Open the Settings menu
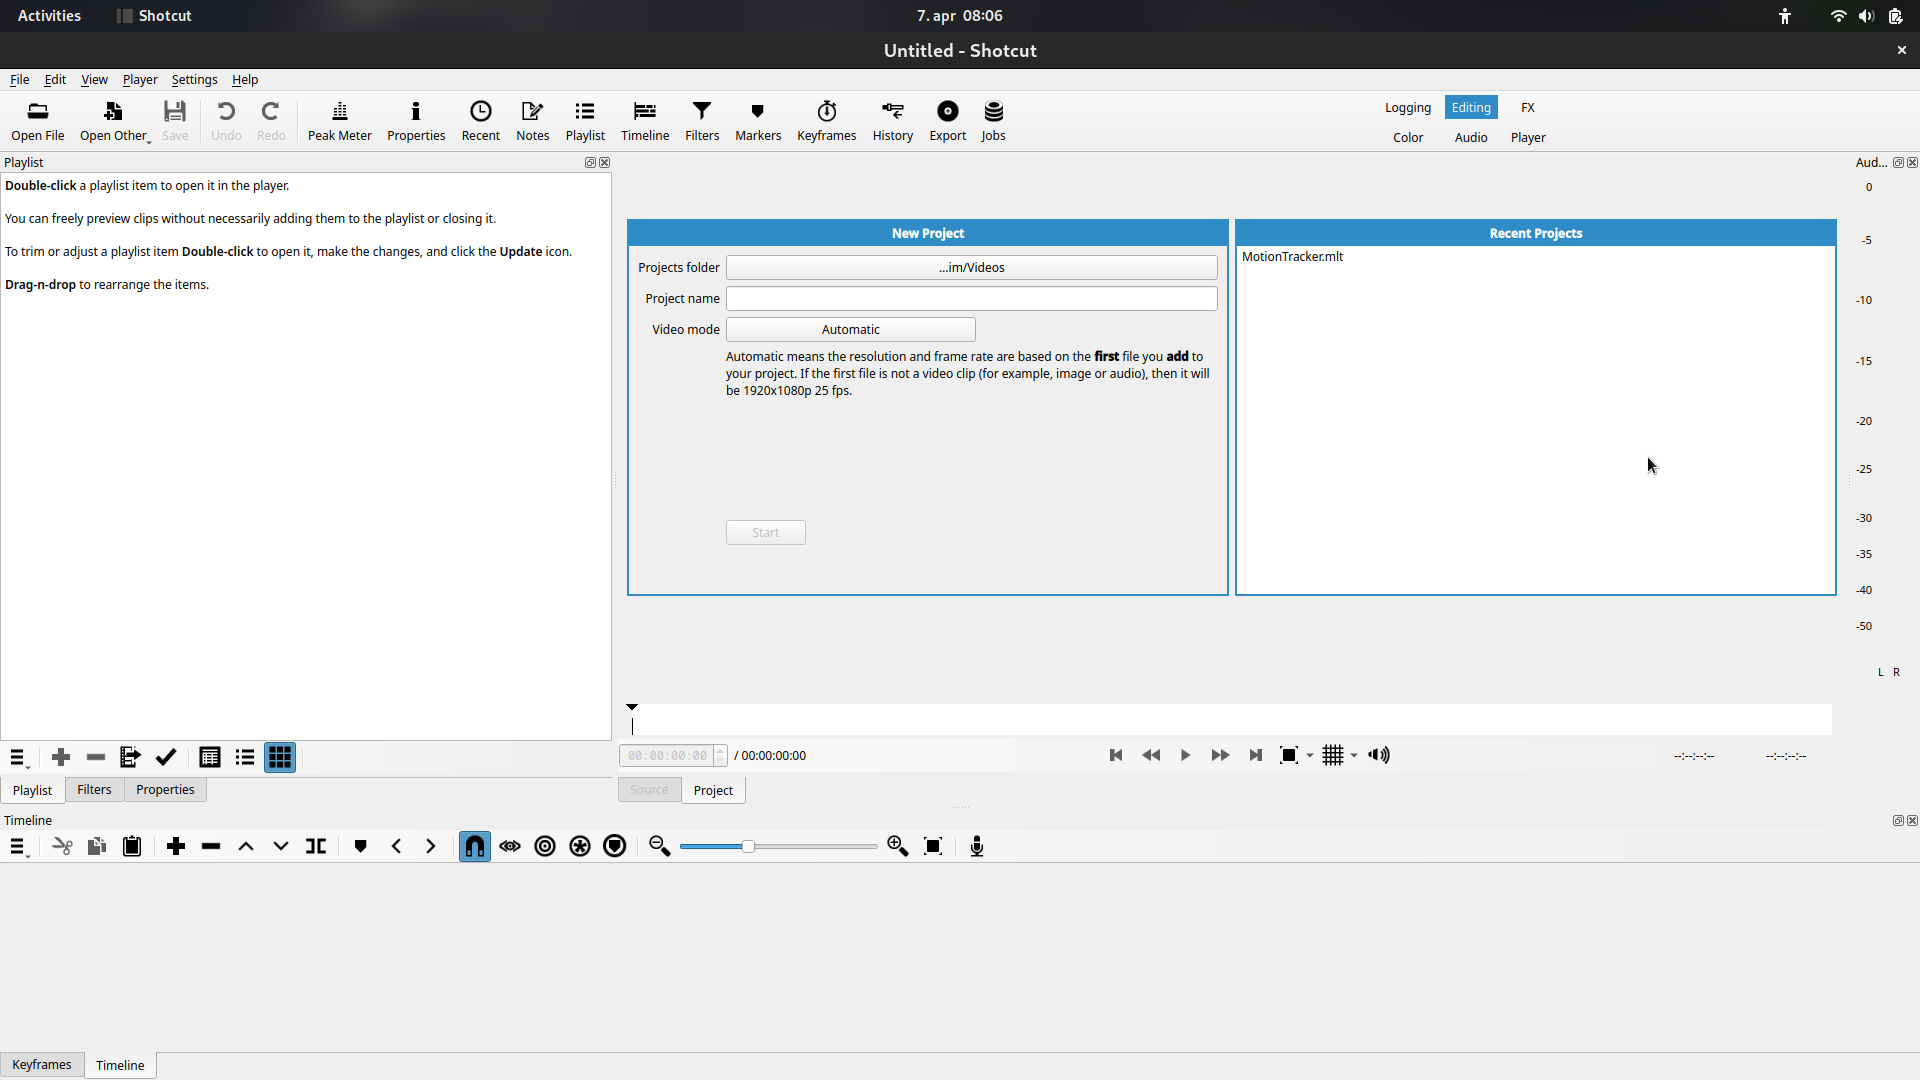The image size is (1920, 1080). point(194,79)
